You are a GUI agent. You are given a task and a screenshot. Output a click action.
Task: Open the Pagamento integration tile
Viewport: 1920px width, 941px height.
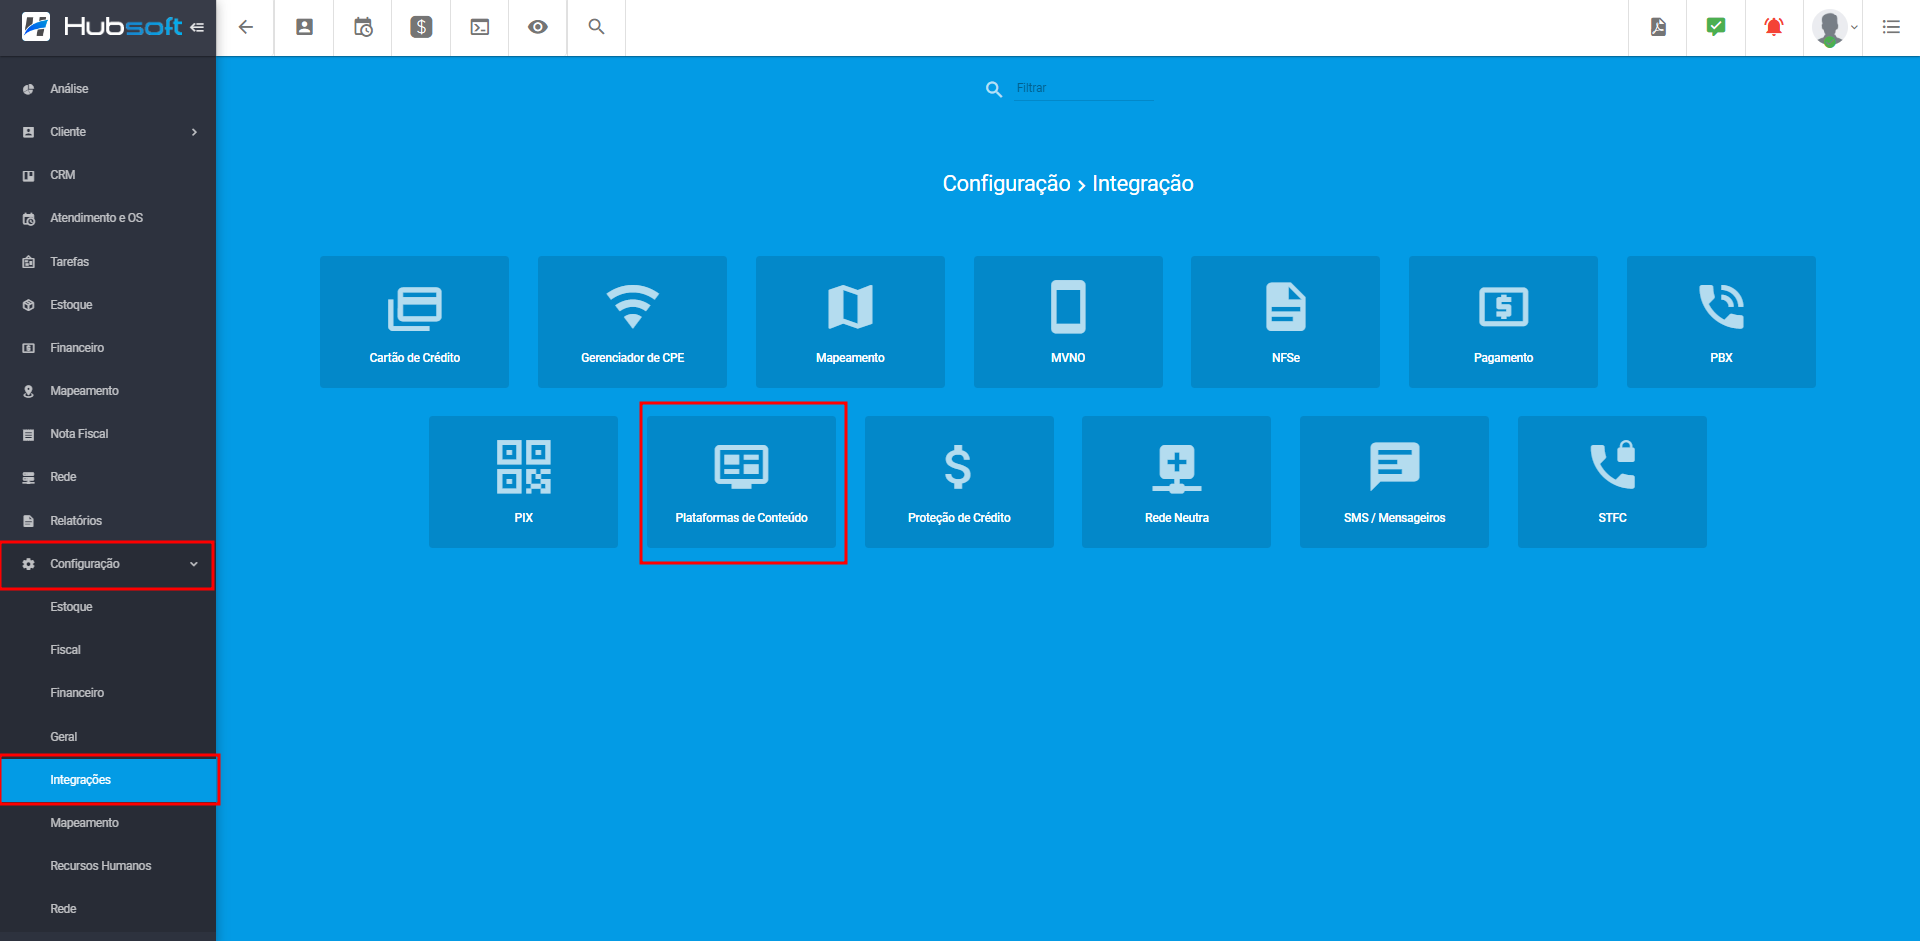click(1503, 322)
